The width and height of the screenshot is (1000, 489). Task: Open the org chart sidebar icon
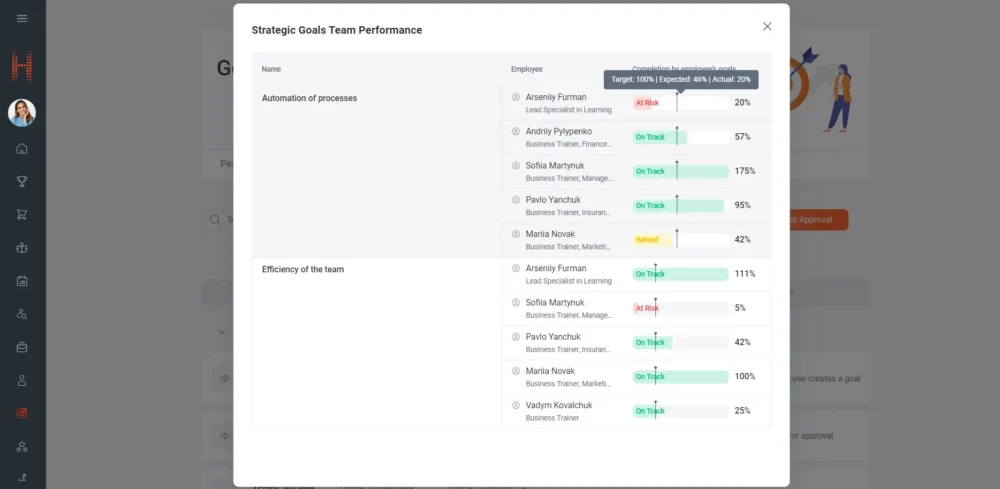tap(22, 446)
